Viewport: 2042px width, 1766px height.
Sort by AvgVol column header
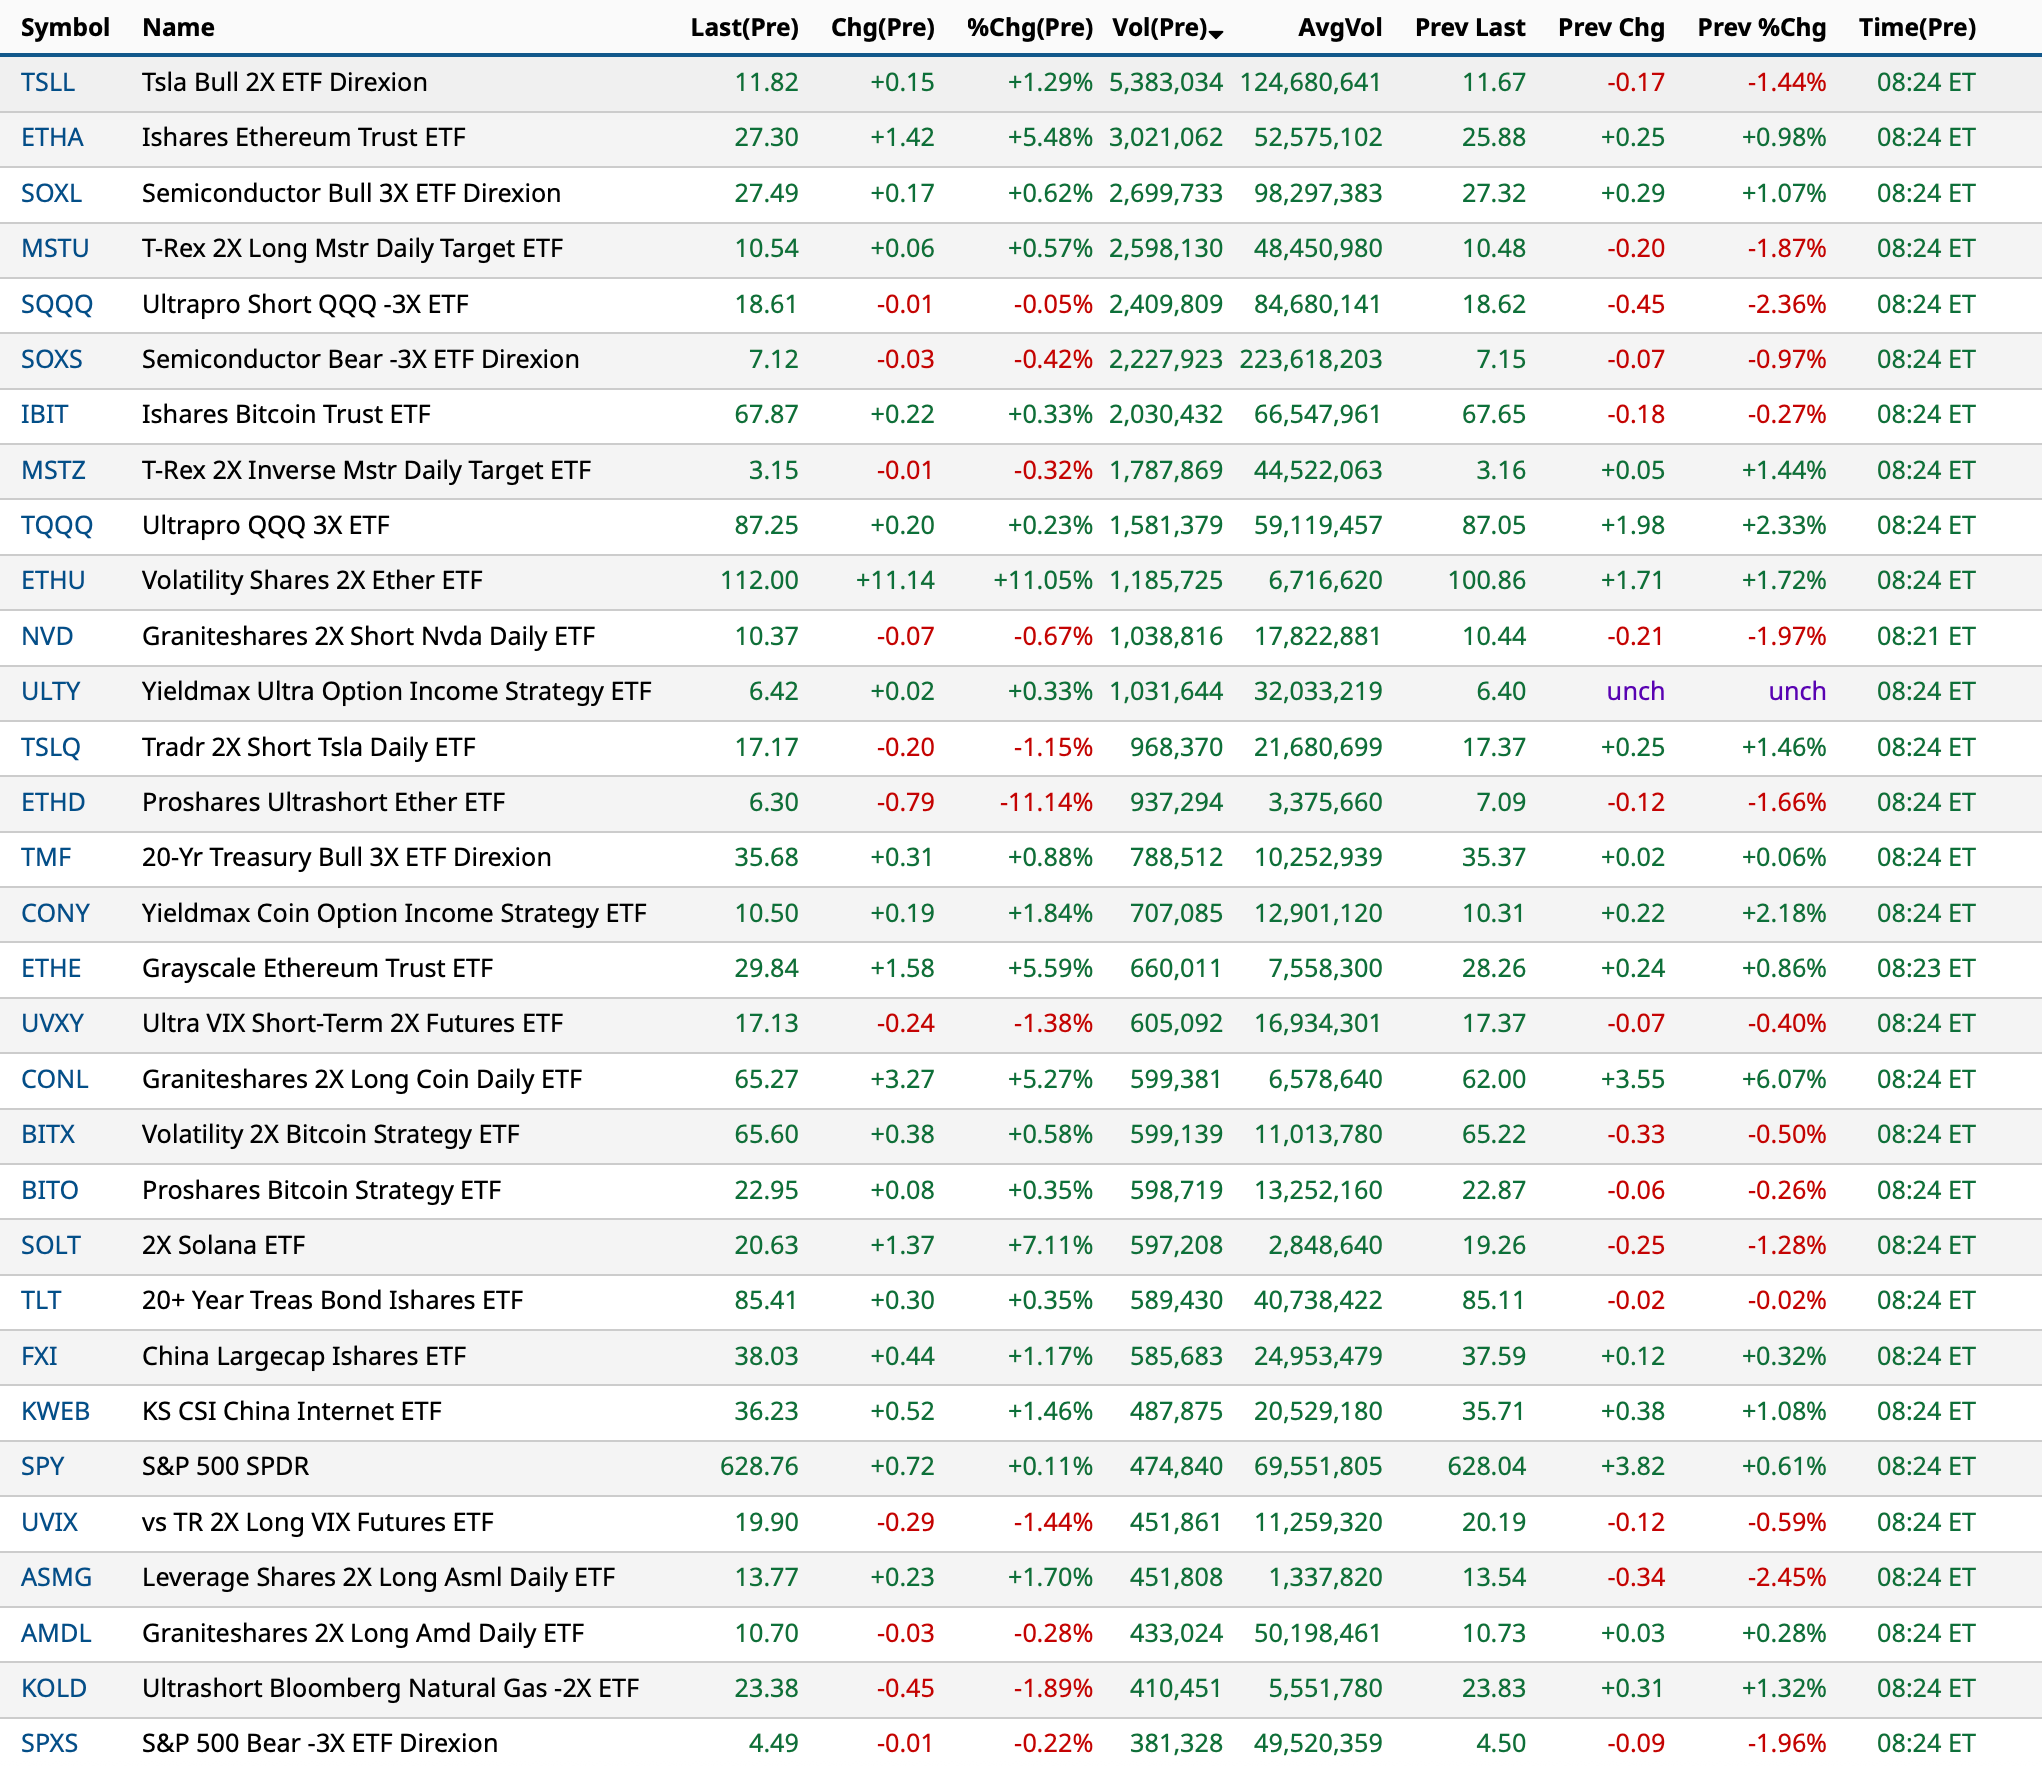coord(1339,27)
